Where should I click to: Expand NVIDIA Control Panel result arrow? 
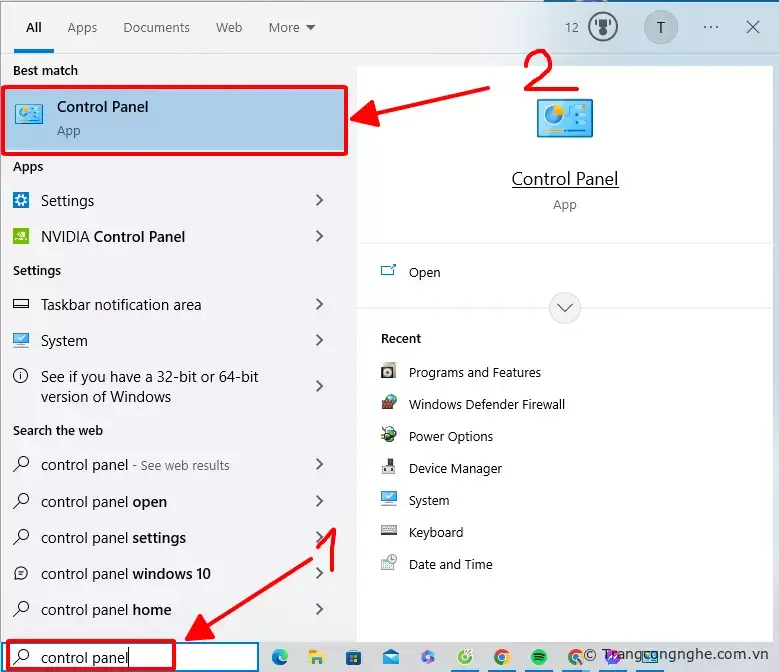click(x=319, y=237)
